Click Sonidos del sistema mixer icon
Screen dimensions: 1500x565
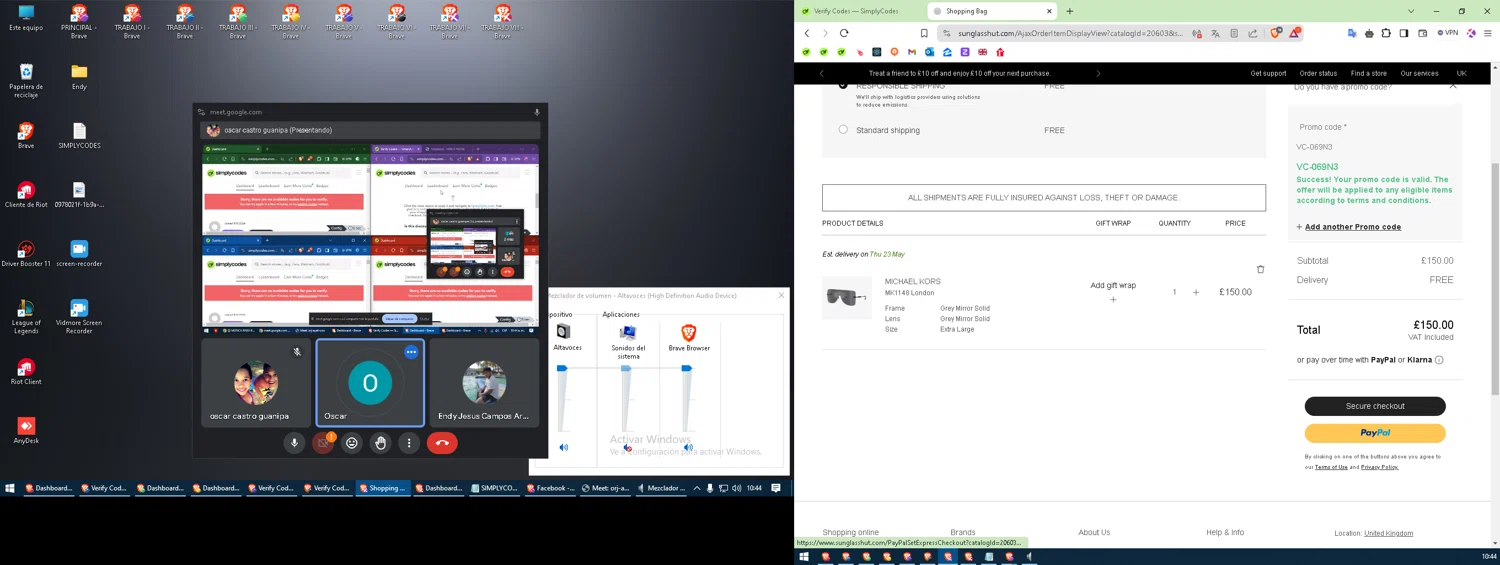pos(628,332)
